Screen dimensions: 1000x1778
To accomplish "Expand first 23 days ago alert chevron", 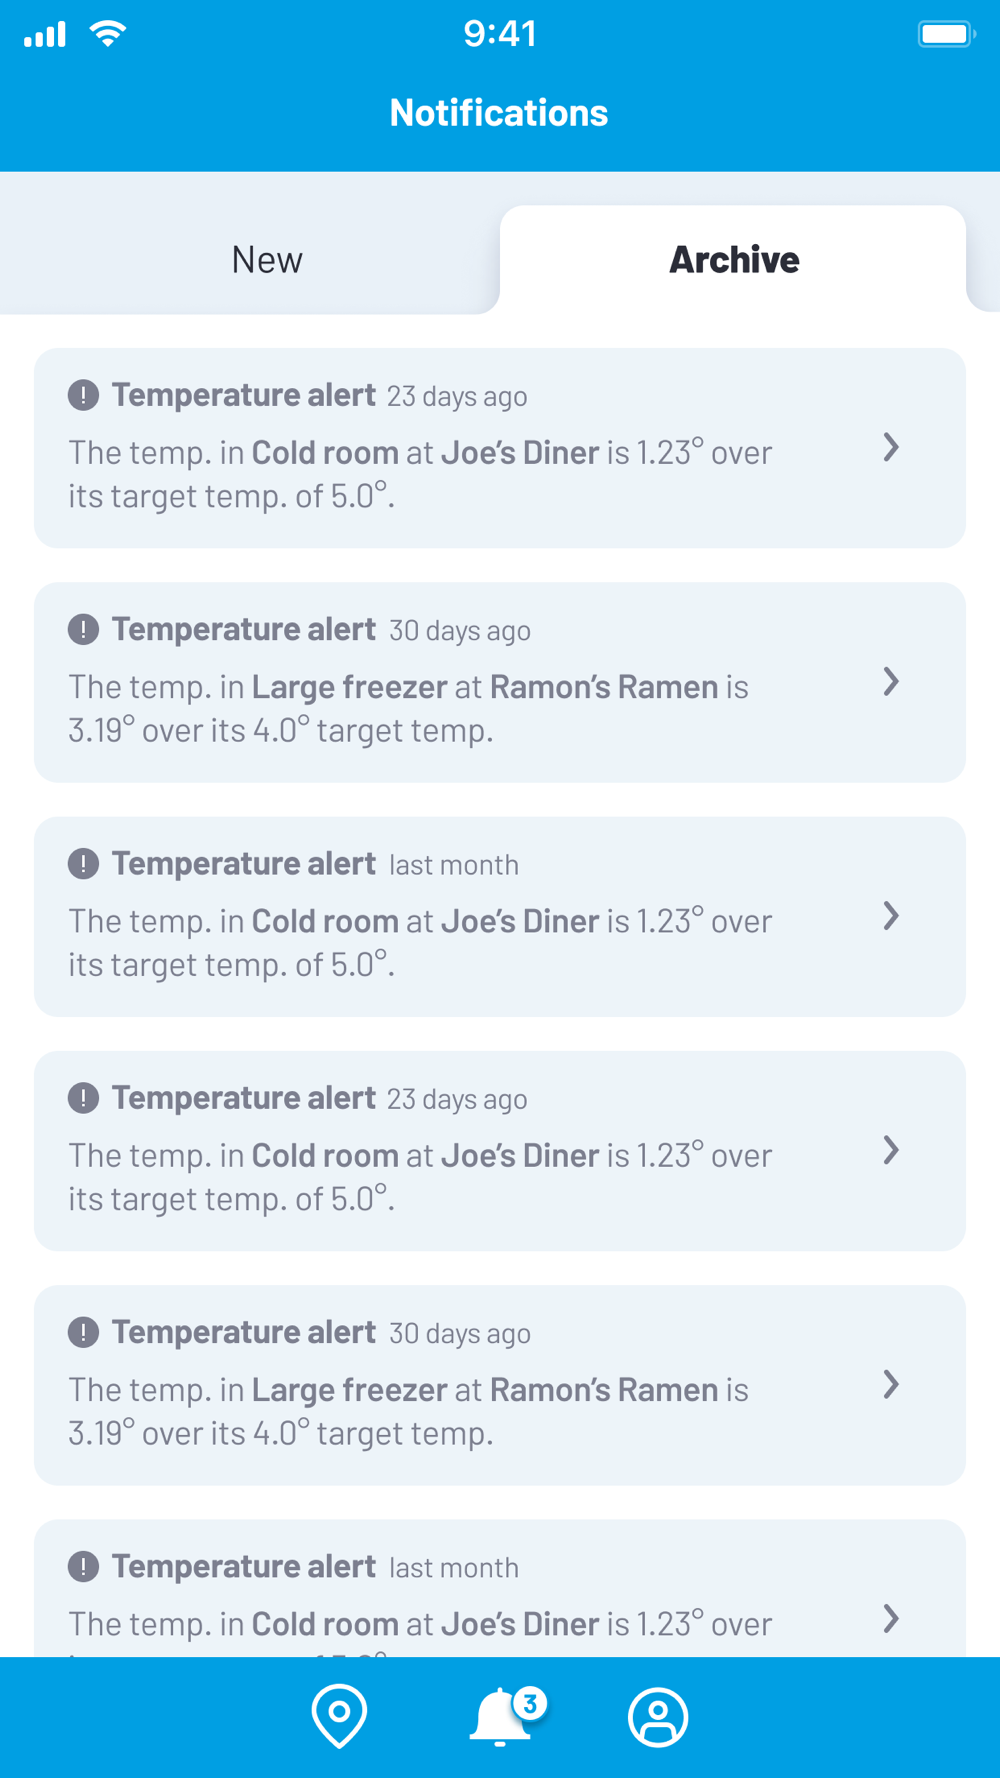I will coord(891,447).
